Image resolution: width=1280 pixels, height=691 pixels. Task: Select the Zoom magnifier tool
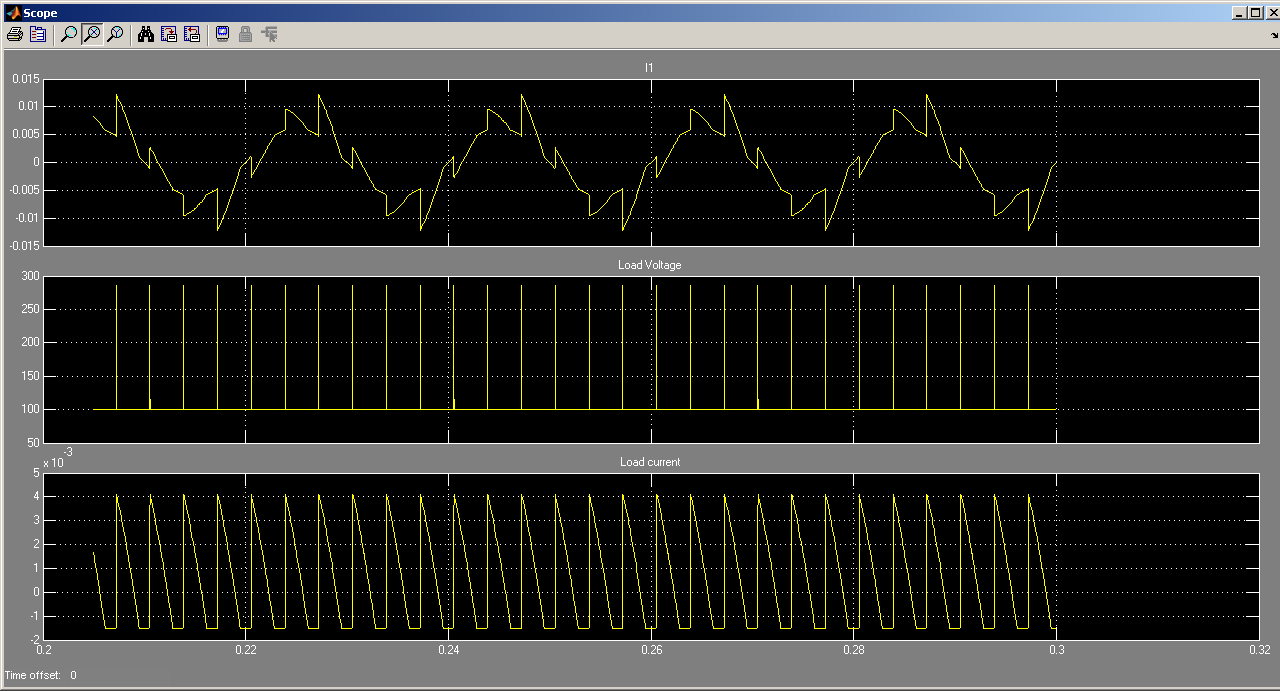(69, 34)
